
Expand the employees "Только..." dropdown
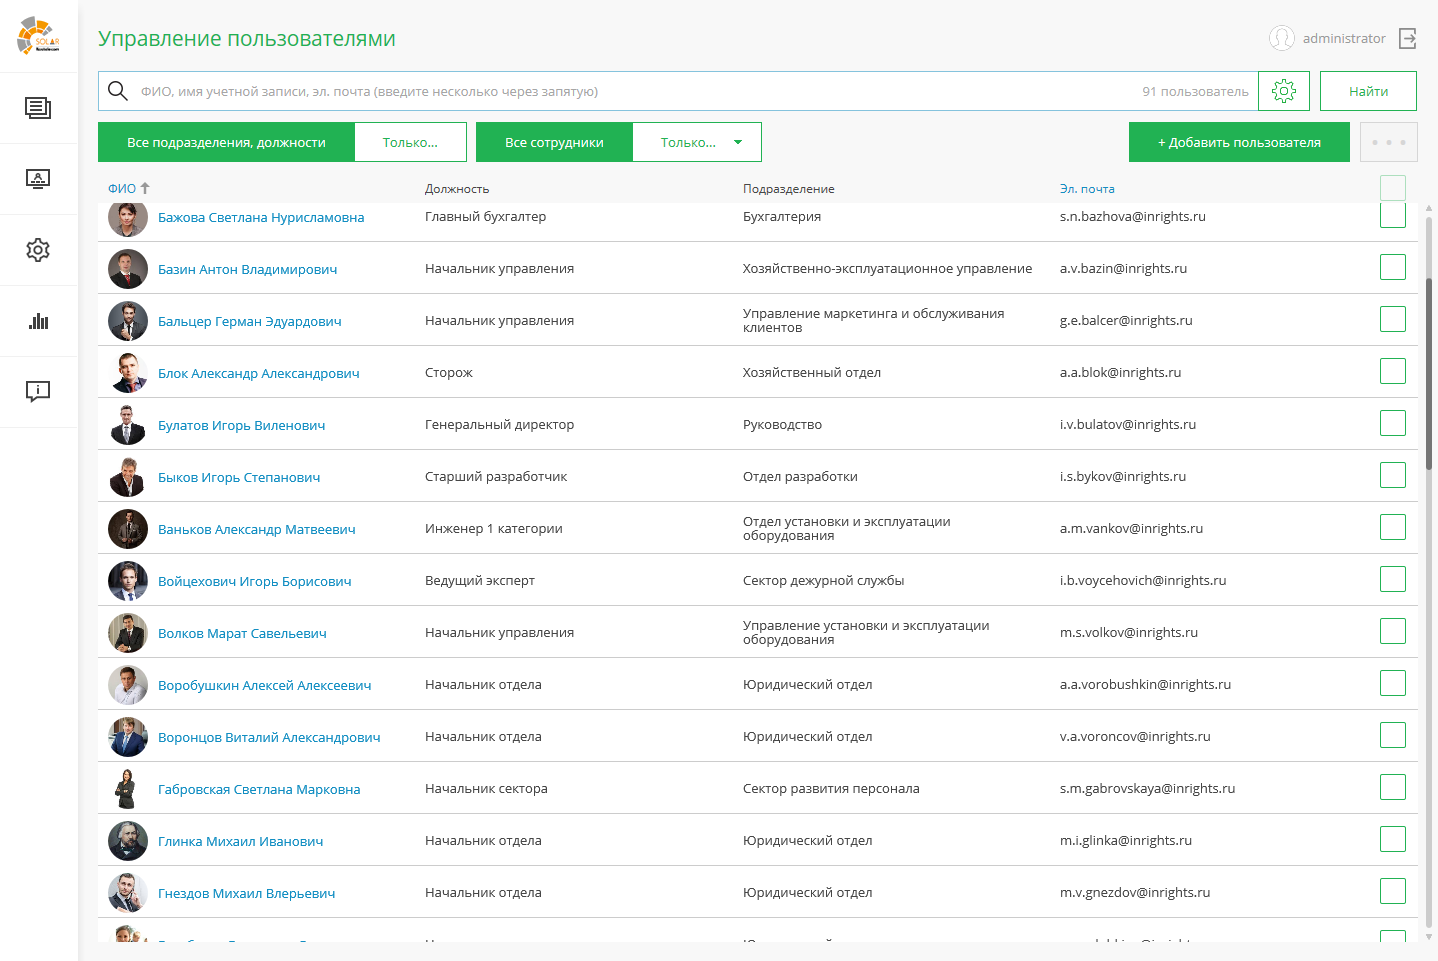coord(697,142)
